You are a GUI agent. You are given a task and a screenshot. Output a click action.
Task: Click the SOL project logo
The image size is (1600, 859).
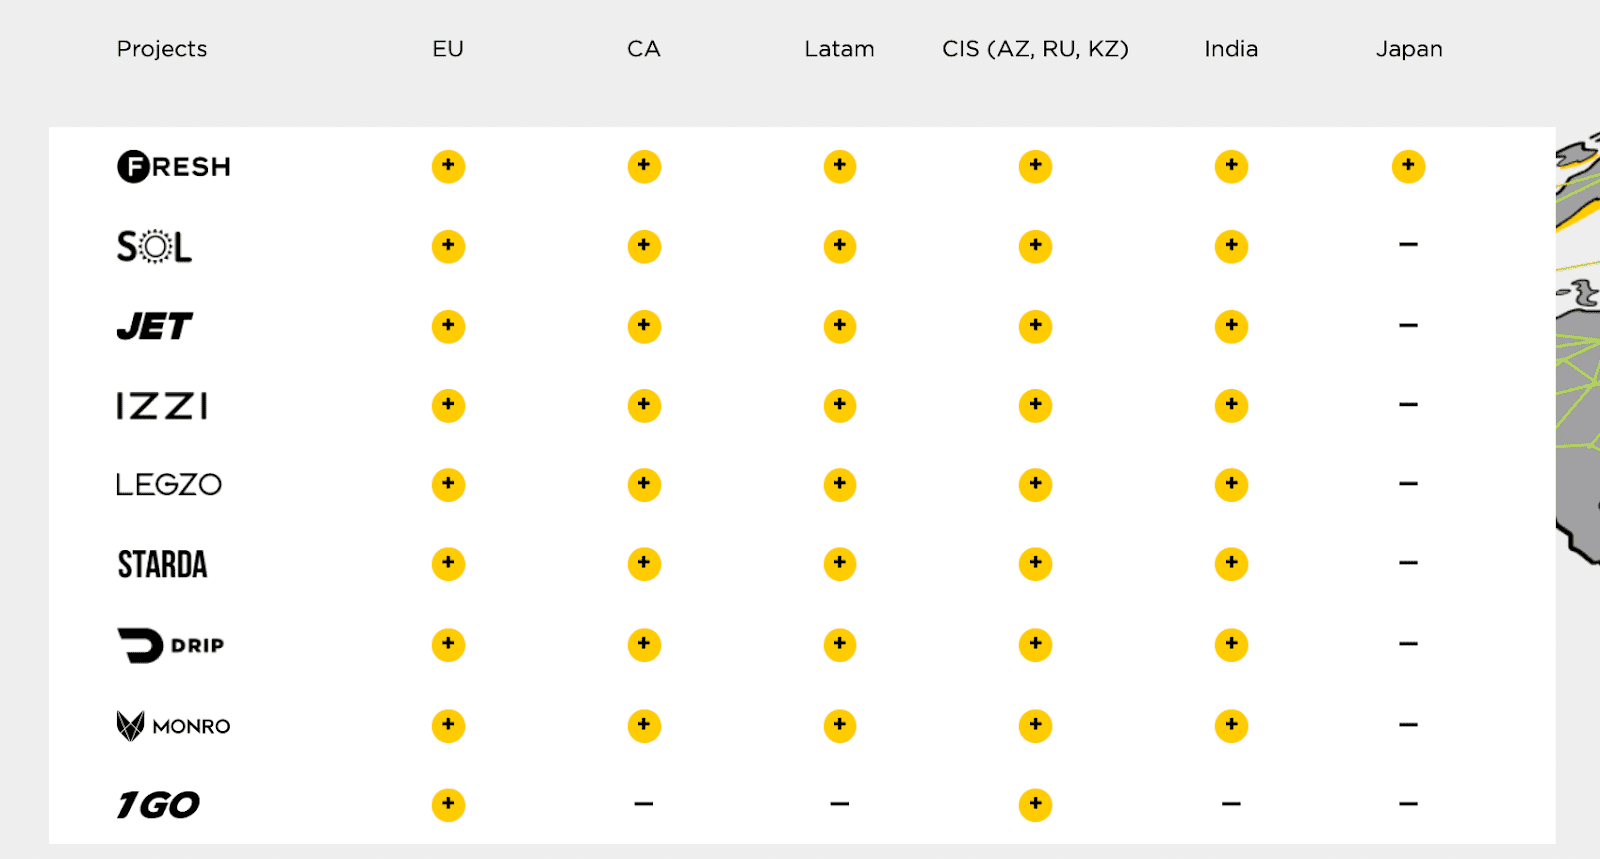(x=154, y=246)
